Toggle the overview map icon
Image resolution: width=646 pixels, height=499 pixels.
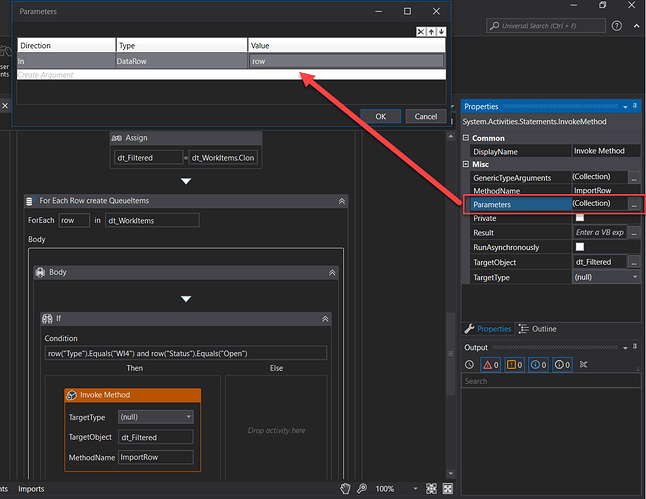(x=447, y=489)
